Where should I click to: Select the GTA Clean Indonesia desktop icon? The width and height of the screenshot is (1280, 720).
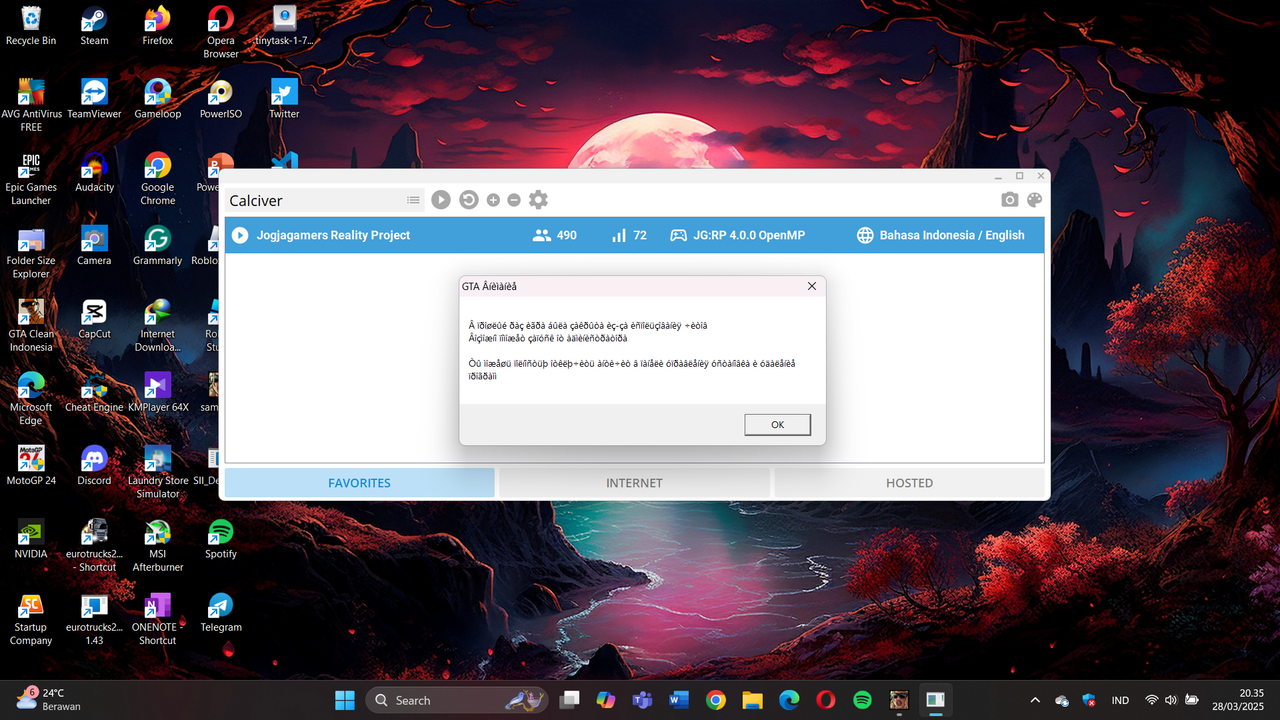click(x=31, y=326)
